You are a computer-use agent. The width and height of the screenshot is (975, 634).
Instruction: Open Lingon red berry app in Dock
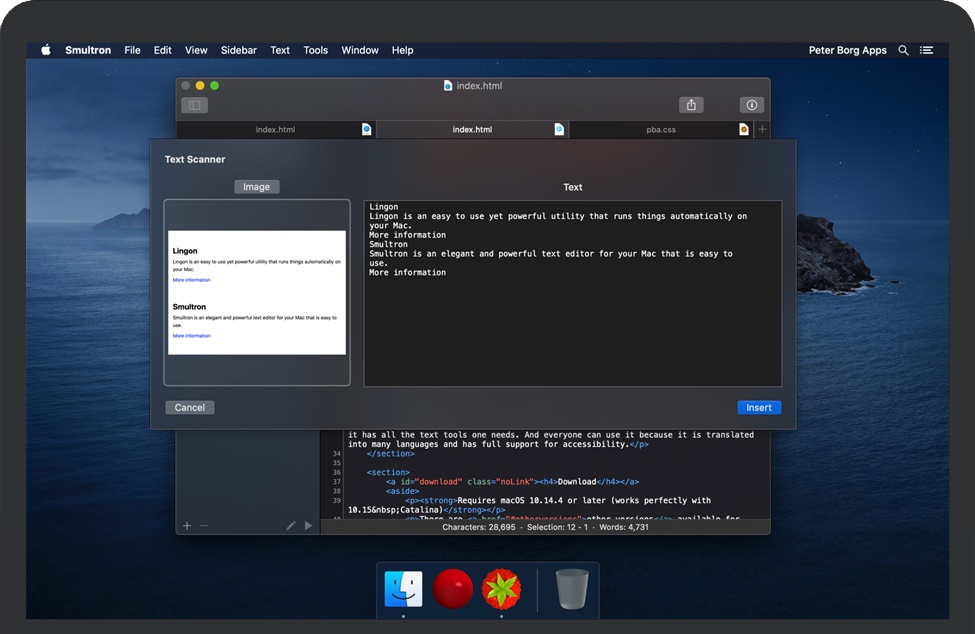[x=453, y=589]
